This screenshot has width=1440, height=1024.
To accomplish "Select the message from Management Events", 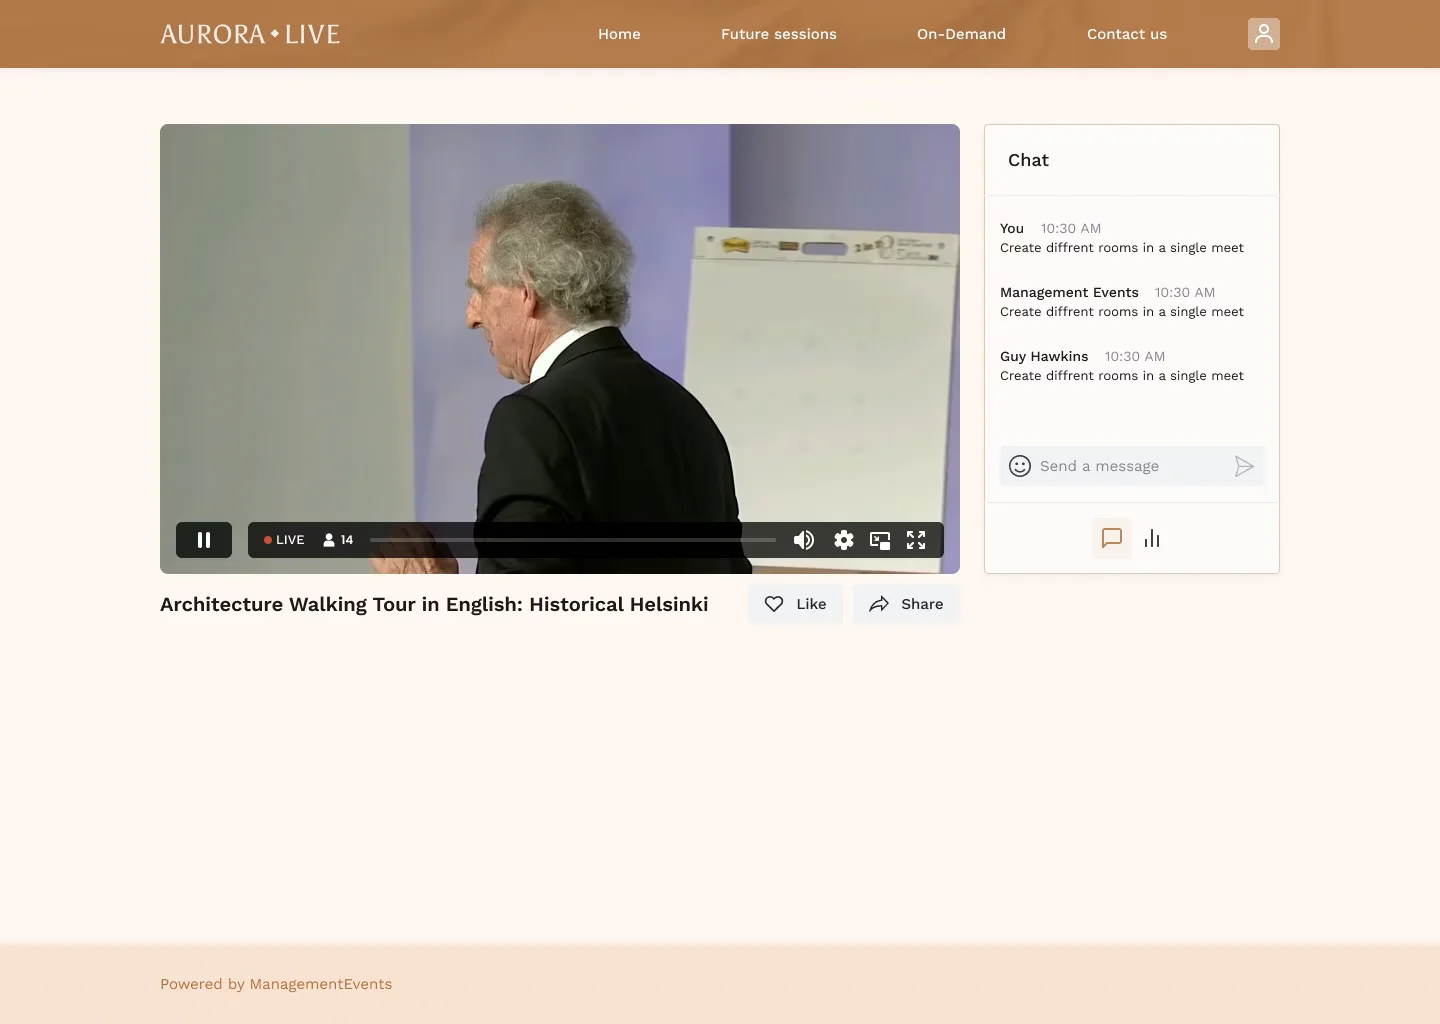I will point(1122,302).
